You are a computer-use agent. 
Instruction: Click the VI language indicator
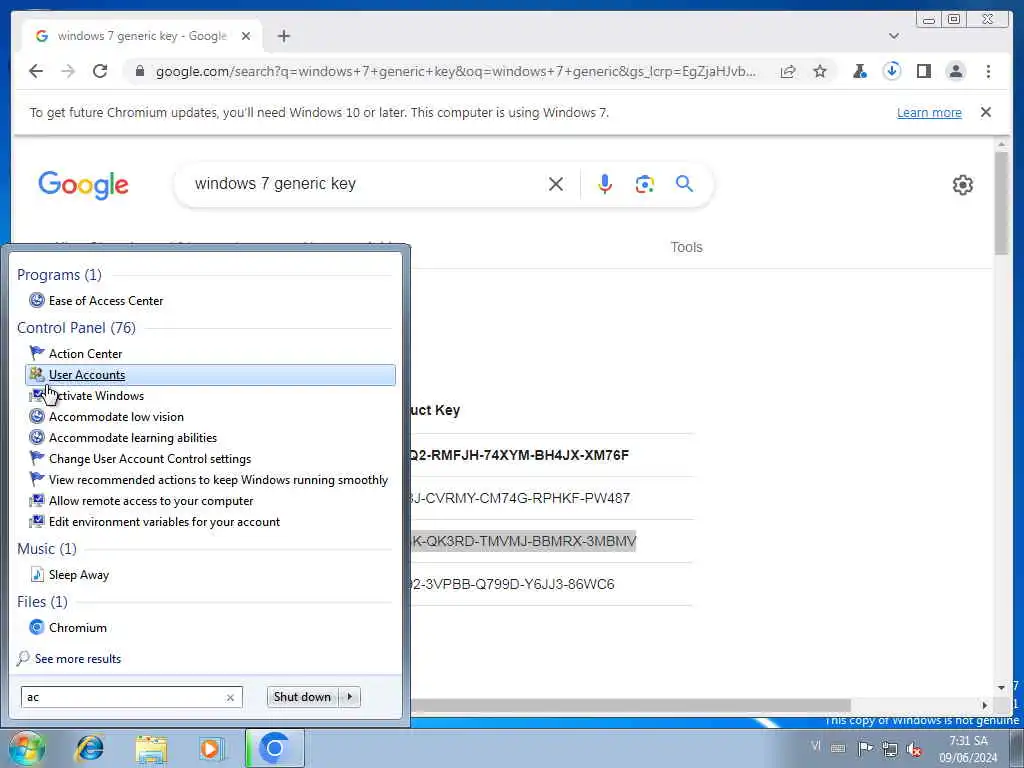[816, 746]
